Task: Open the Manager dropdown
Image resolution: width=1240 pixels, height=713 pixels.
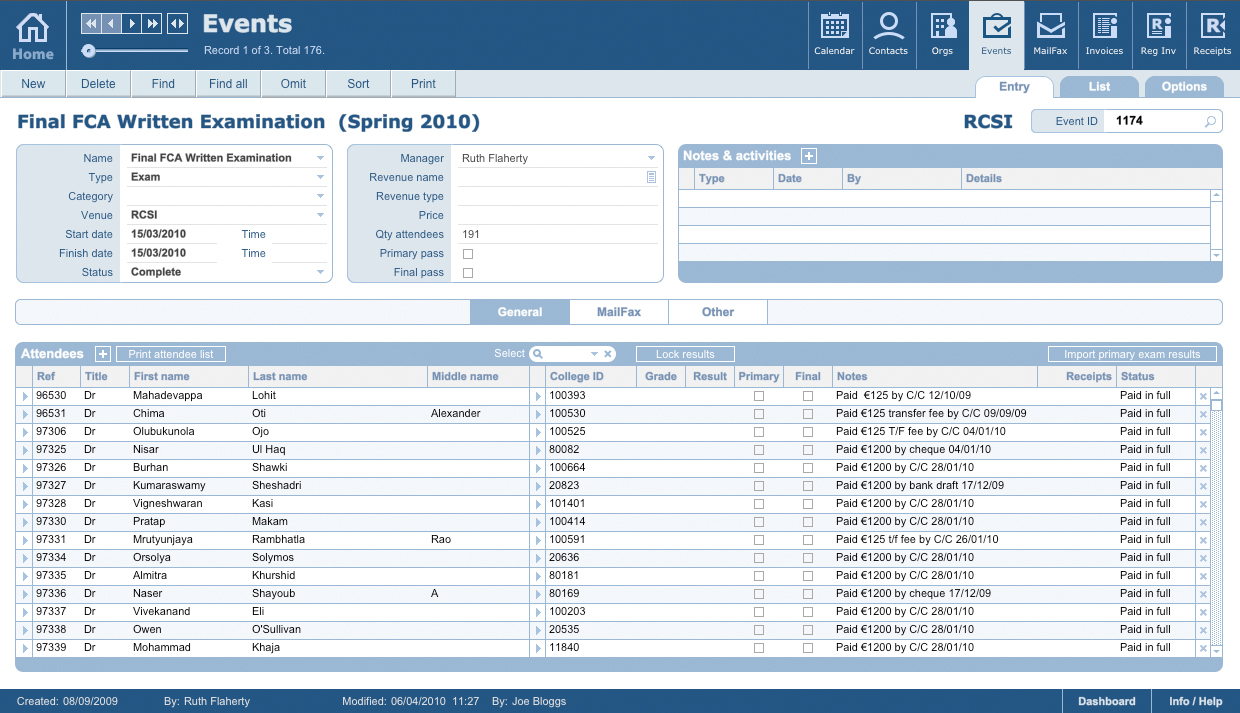Action: [651, 158]
